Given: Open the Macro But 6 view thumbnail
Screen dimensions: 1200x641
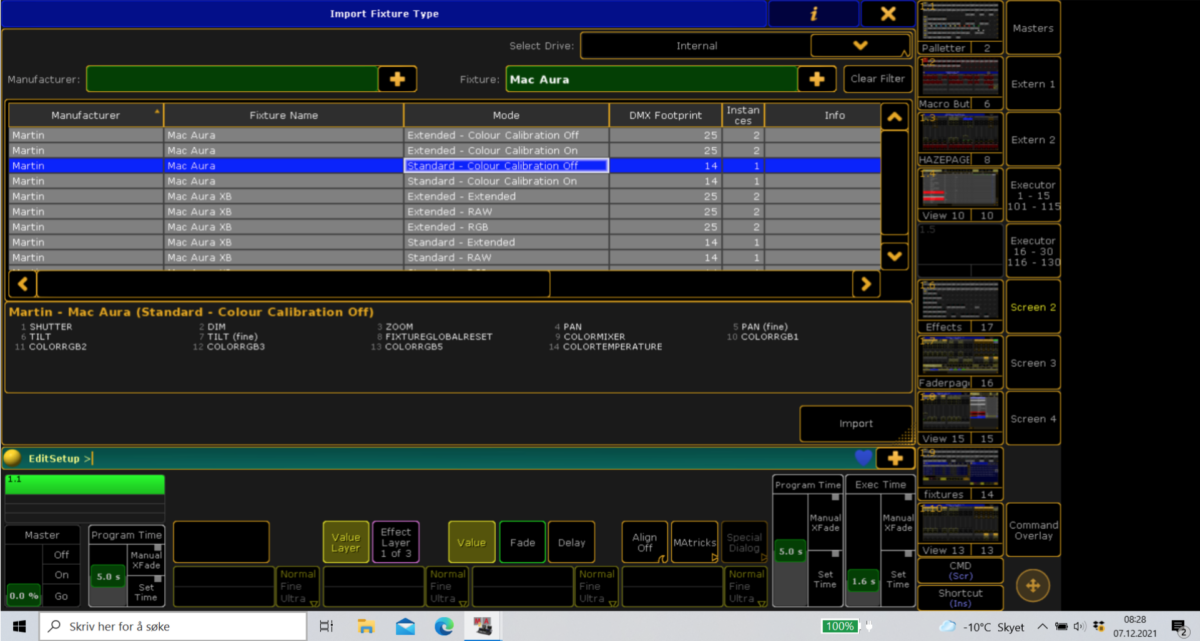Looking at the screenshot, I should click(x=960, y=84).
